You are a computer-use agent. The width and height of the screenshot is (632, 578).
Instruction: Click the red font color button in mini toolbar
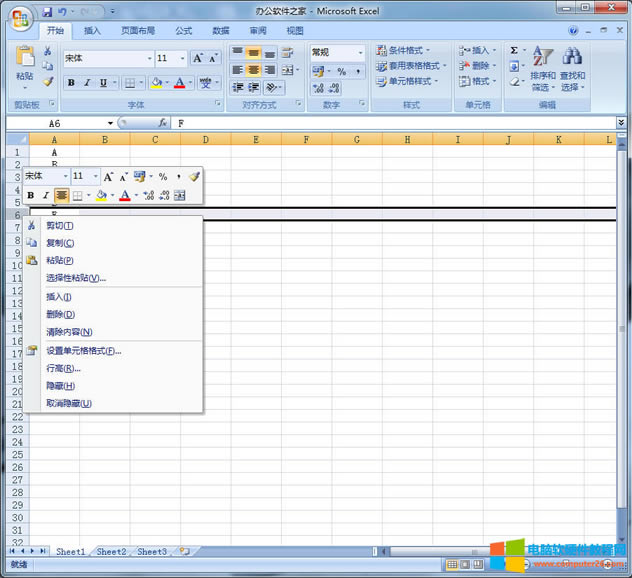[124, 195]
